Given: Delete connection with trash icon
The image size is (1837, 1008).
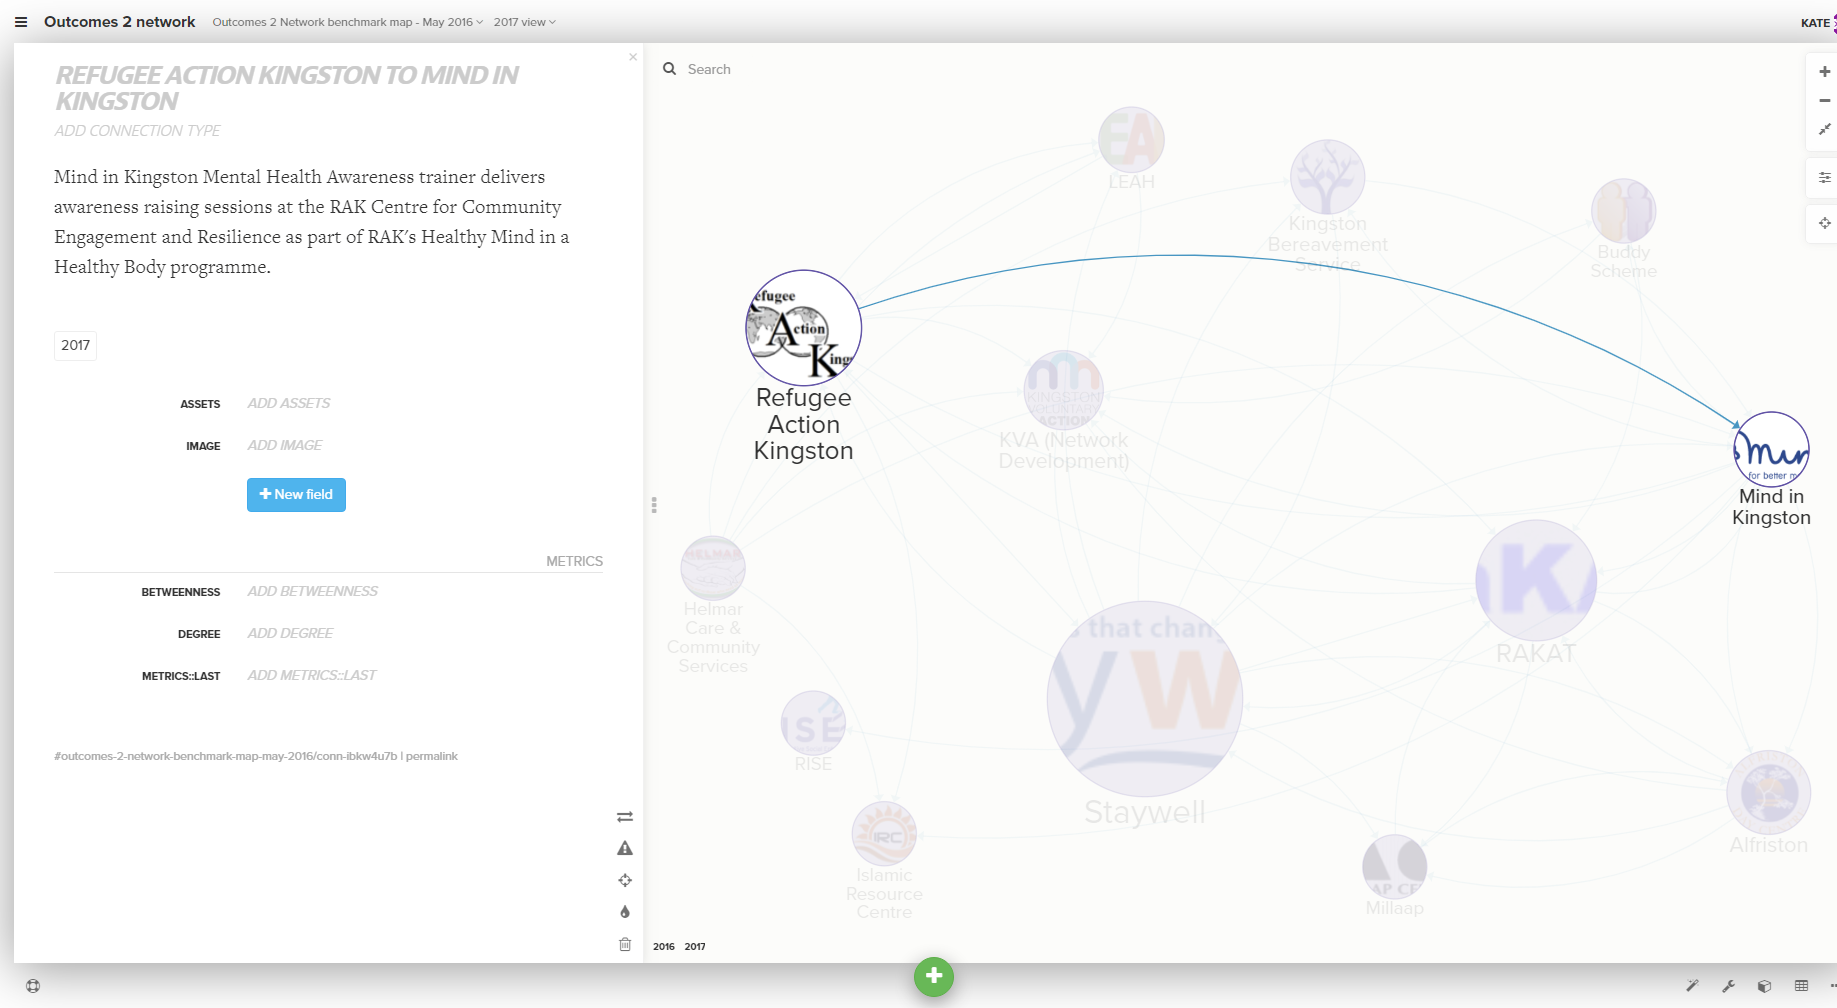Looking at the screenshot, I should (625, 944).
